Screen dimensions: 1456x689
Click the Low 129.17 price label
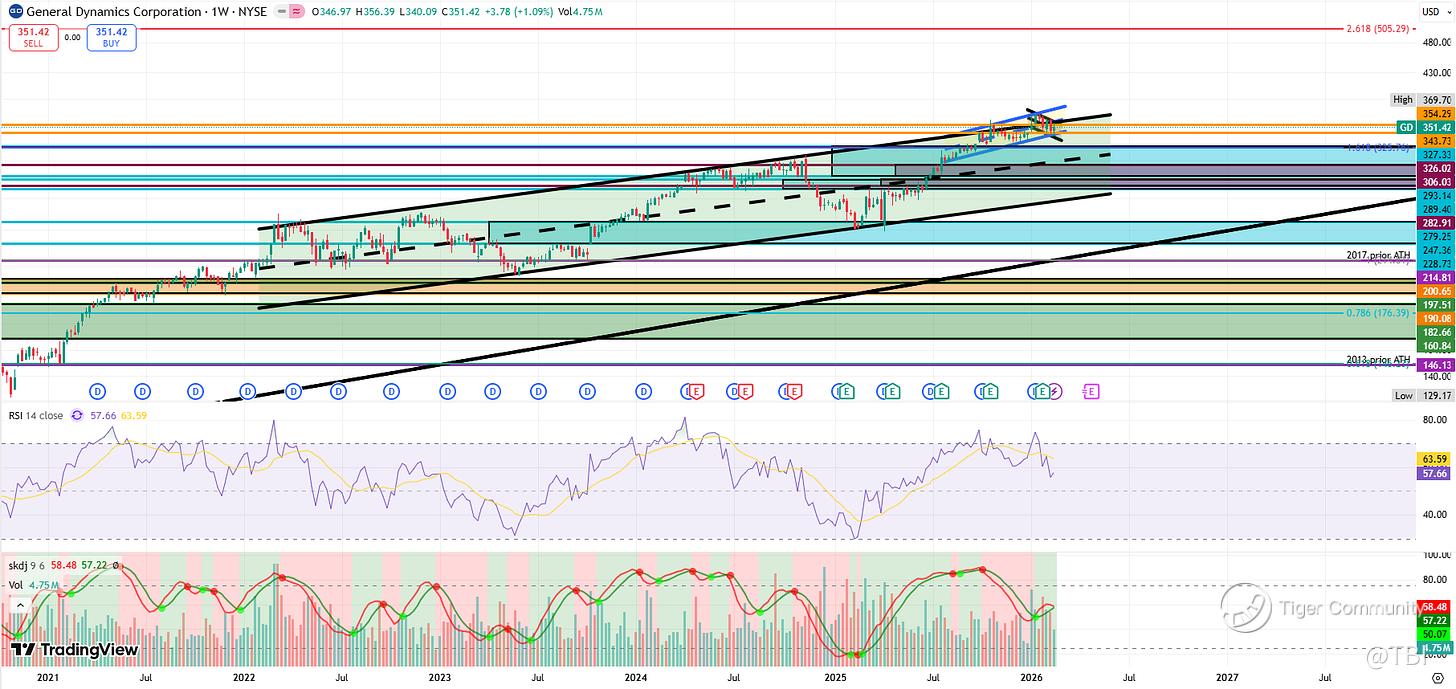click(x=1421, y=396)
